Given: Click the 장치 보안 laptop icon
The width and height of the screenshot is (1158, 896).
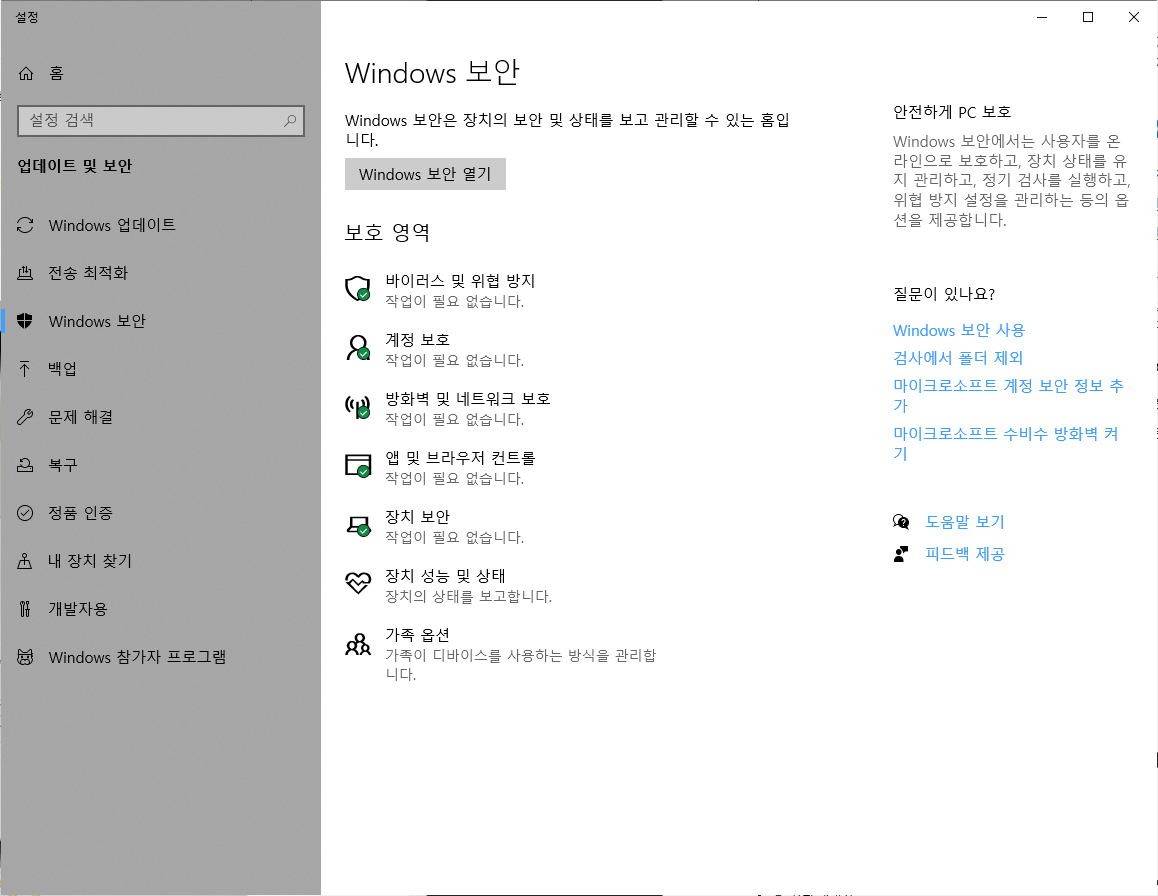Looking at the screenshot, I should click(358, 524).
